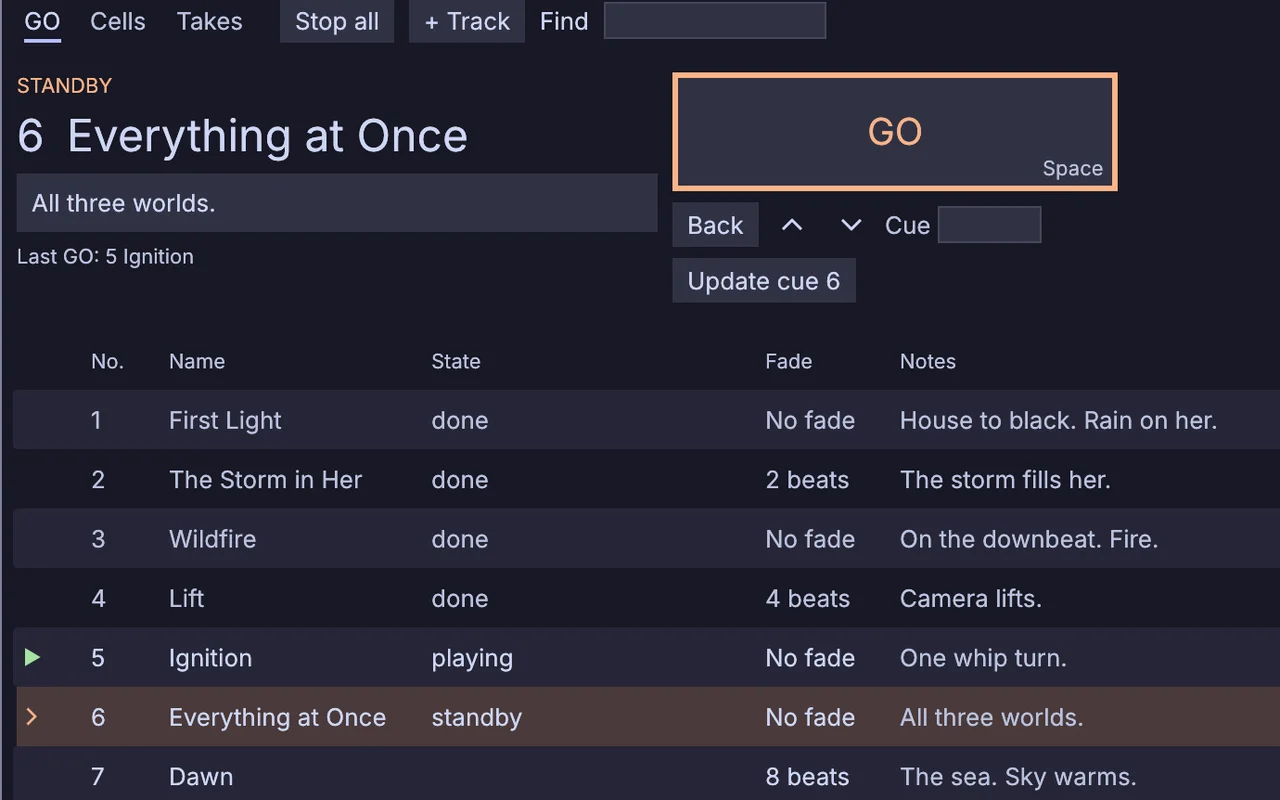Click note 'One whip turn.'
Image resolution: width=1280 pixels, height=800 pixels.
point(983,658)
